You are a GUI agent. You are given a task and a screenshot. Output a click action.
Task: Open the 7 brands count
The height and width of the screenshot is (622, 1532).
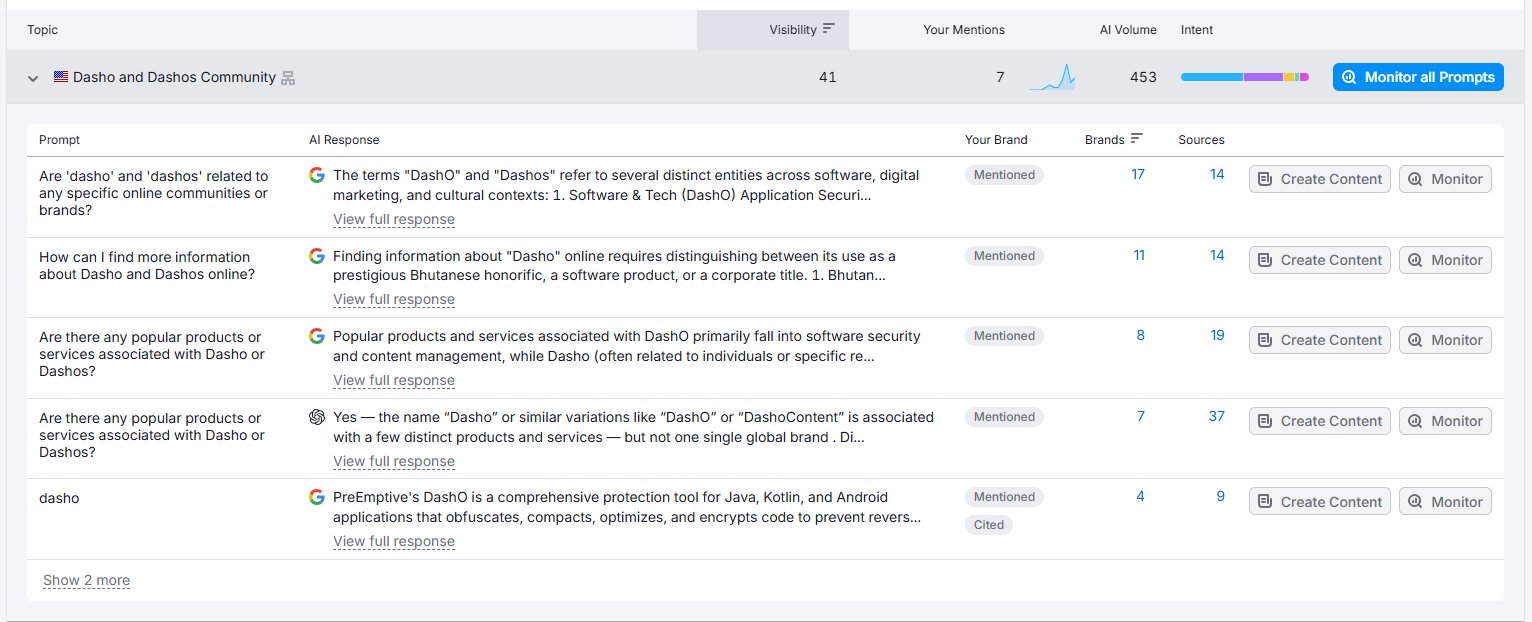pos(1141,416)
